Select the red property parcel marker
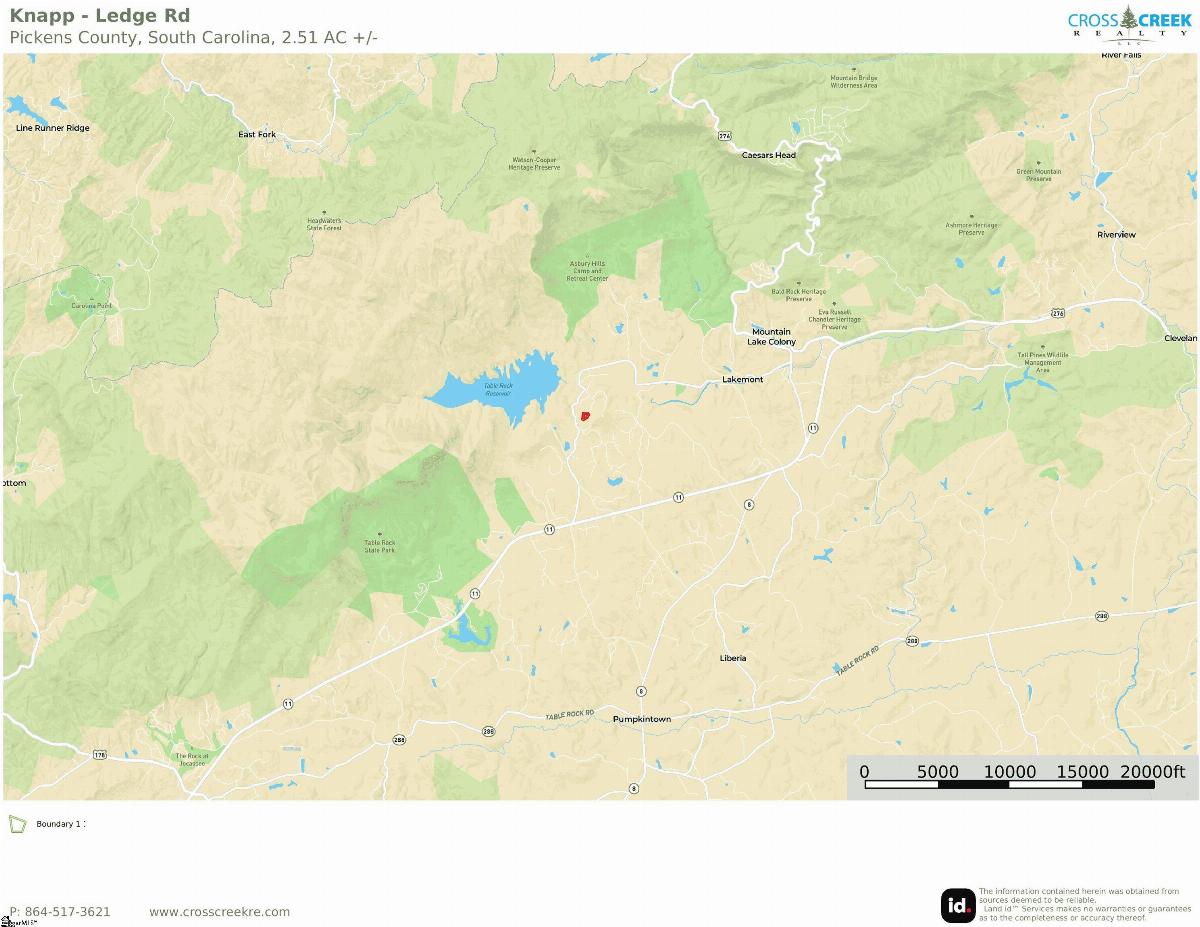The height and width of the screenshot is (927, 1200). coord(585,415)
